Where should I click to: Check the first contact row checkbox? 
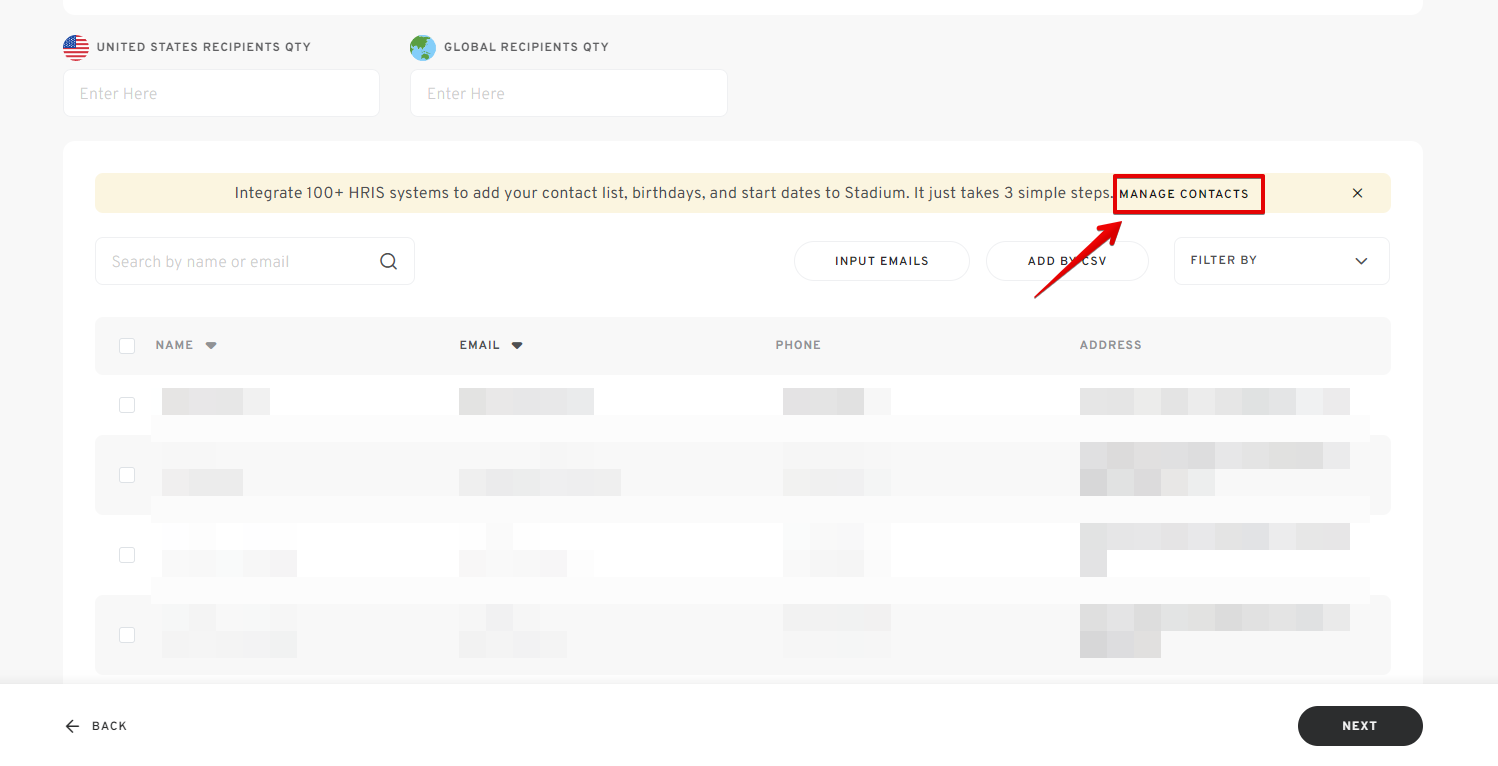[127, 405]
